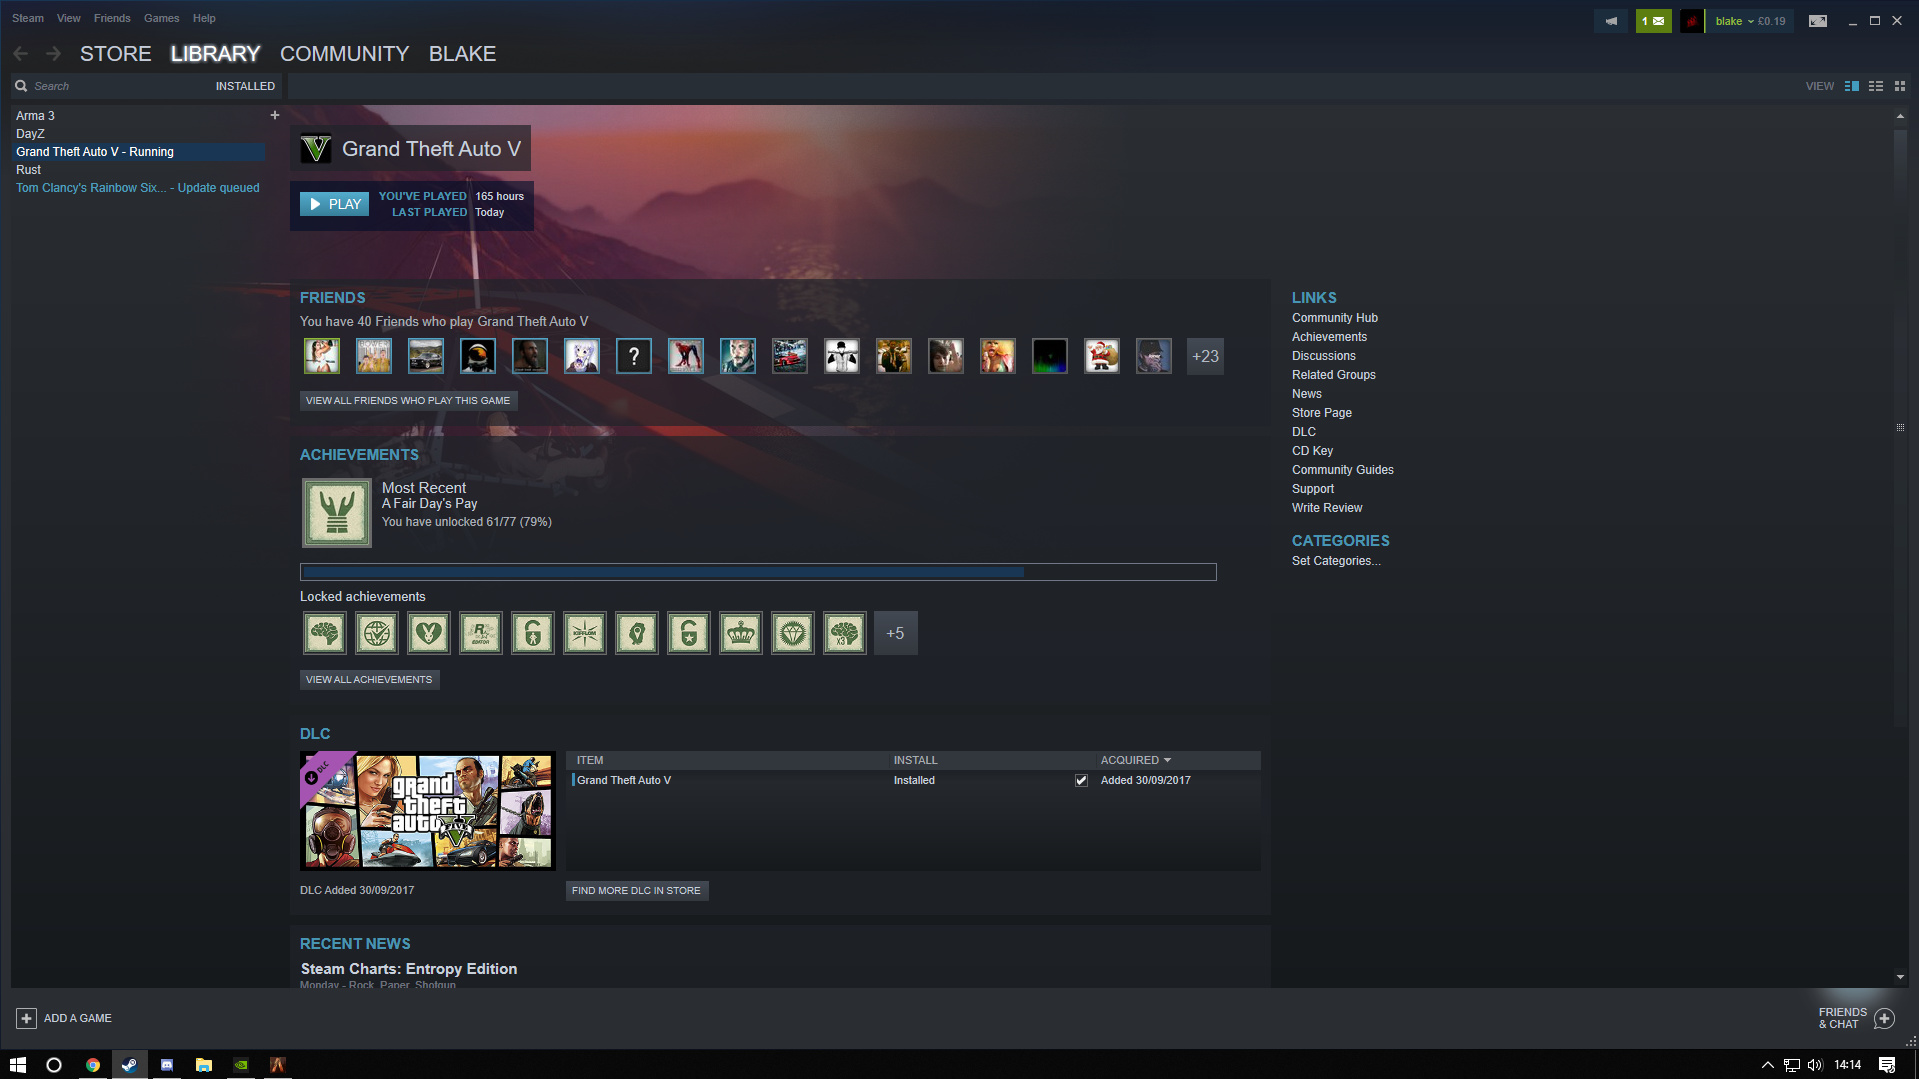Select Rust in the game list
This screenshot has width=1919, height=1079.
click(x=28, y=170)
